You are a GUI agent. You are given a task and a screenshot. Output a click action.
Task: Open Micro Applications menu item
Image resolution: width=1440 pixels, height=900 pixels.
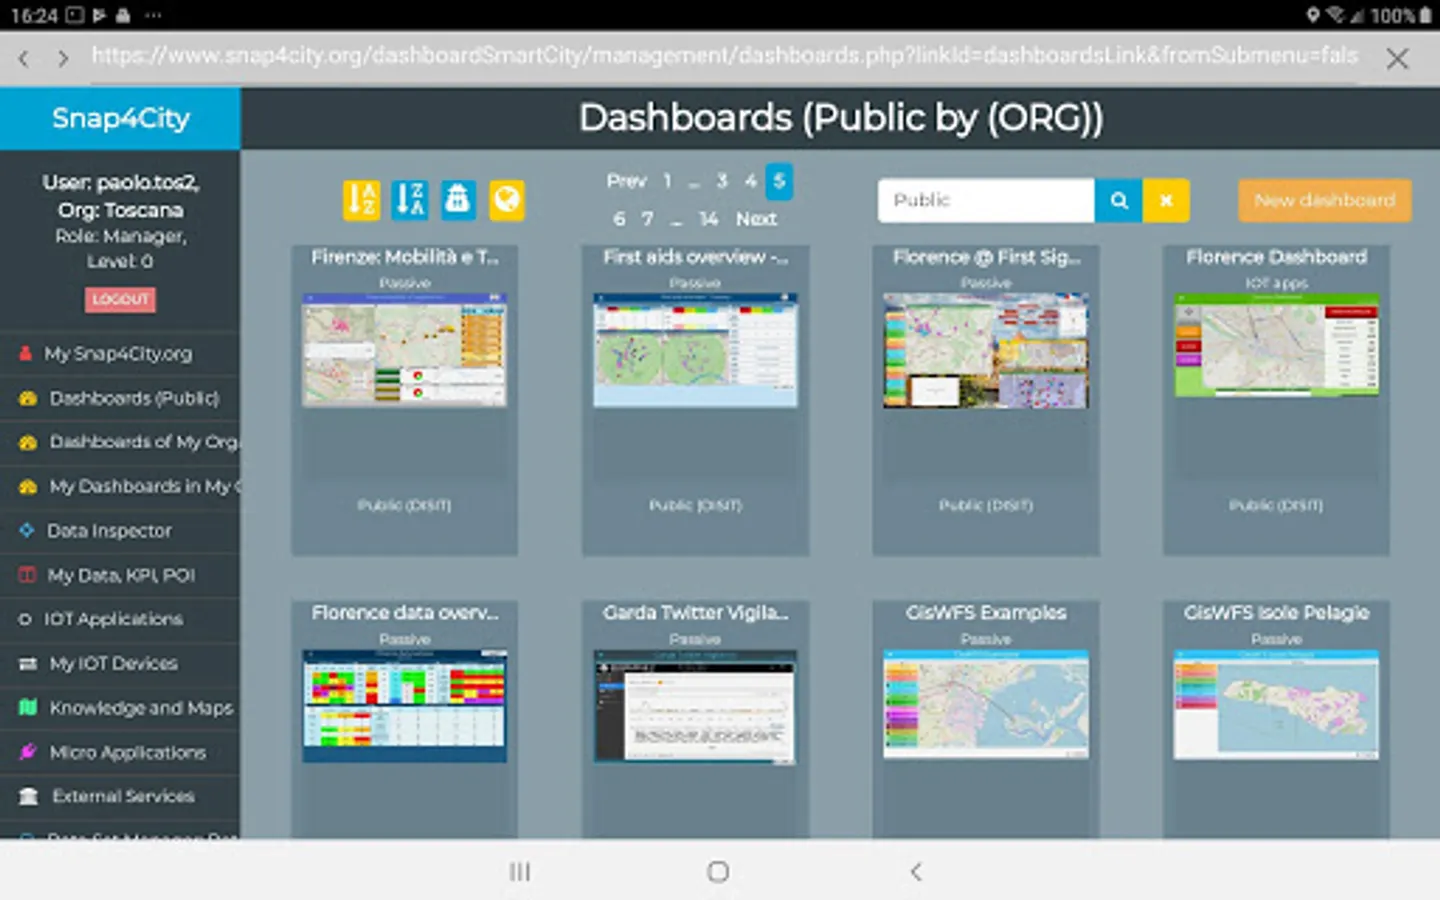(x=120, y=752)
